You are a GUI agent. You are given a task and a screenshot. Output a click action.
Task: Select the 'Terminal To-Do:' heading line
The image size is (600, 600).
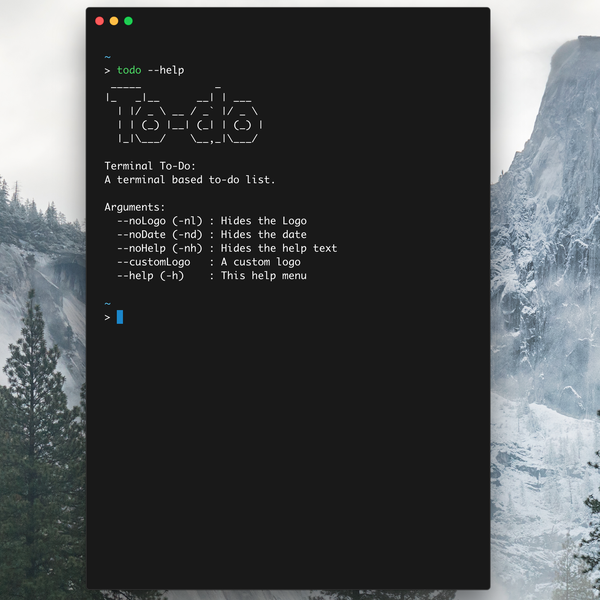click(x=150, y=166)
